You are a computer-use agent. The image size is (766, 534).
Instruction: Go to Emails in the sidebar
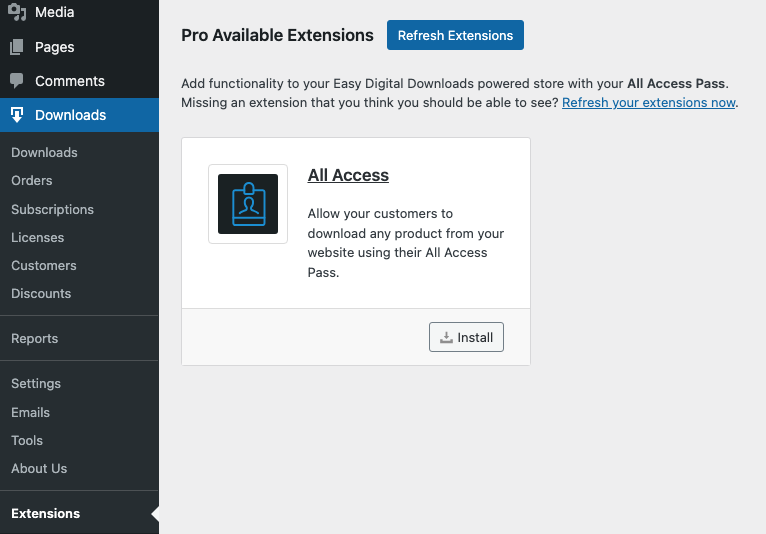pyautogui.click(x=30, y=412)
